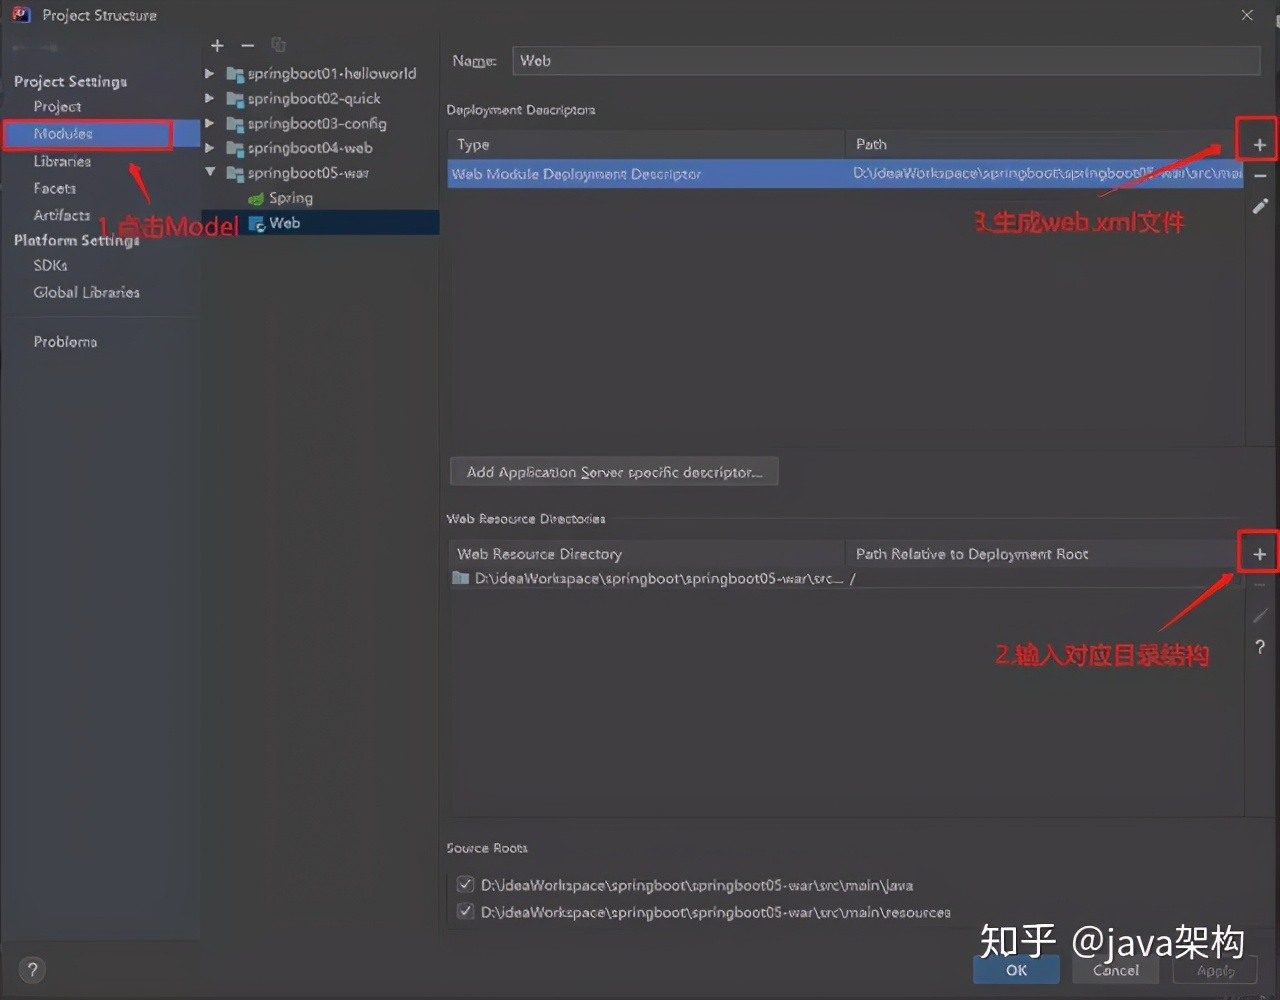This screenshot has width=1280, height=1000.
Task: Open the help button at the dialog's bottom left
Action: coord(32,969)
